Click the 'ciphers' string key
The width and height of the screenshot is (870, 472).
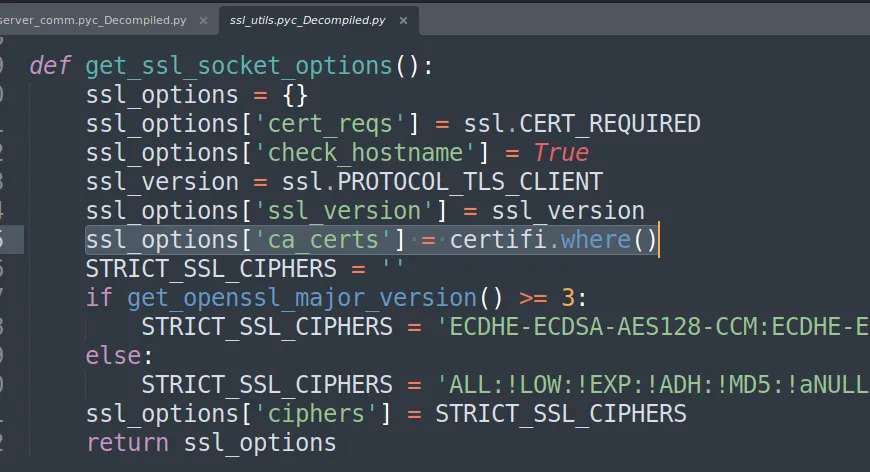315,414
